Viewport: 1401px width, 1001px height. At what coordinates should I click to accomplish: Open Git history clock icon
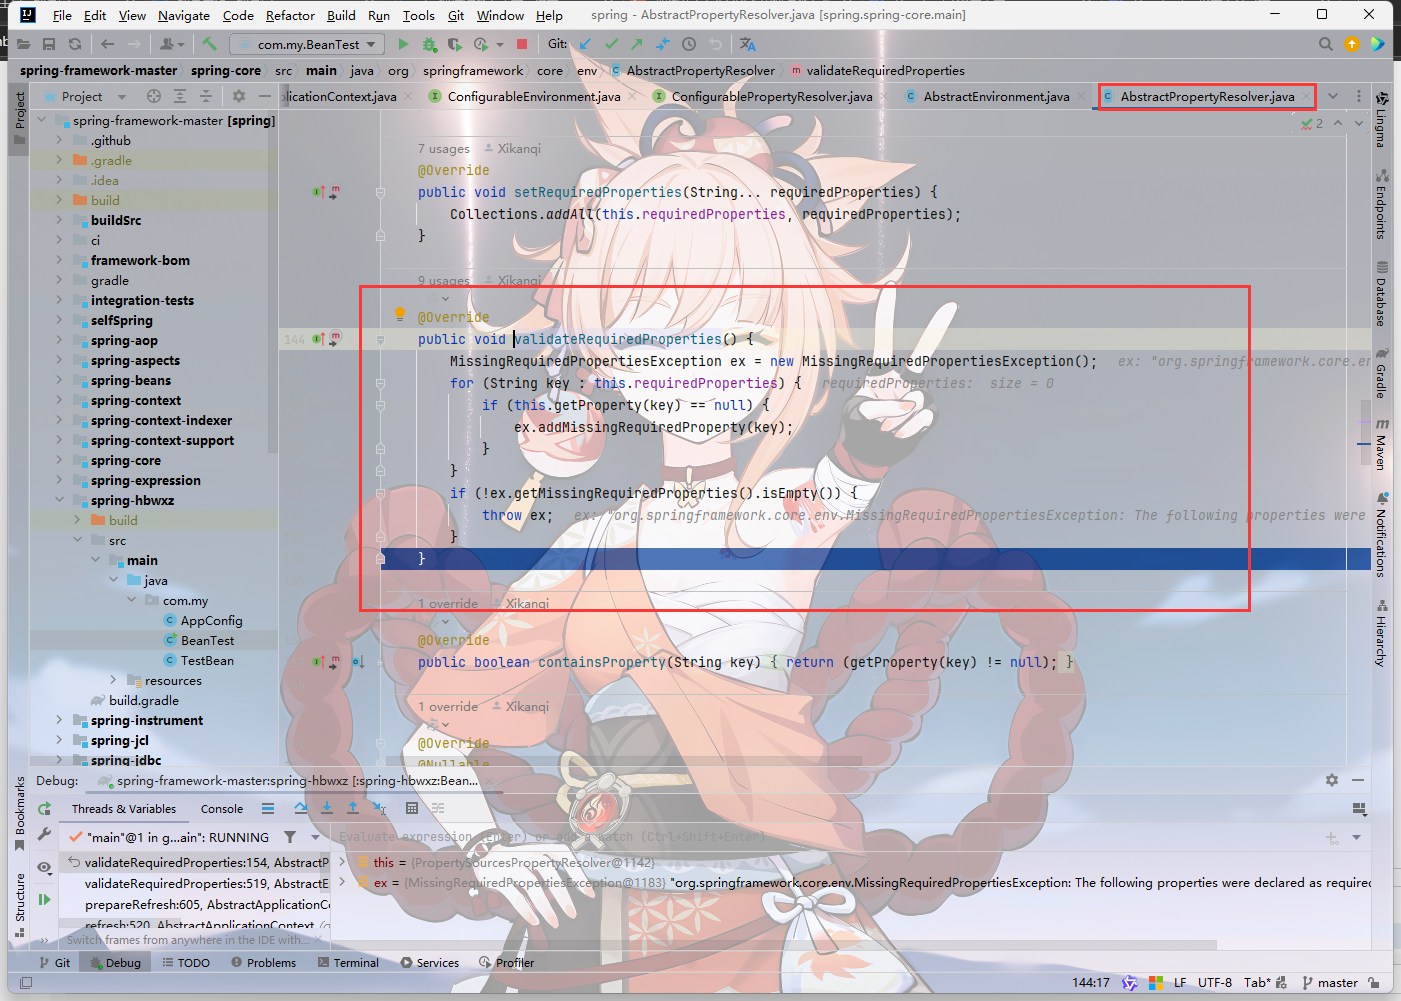tap(689, 44)
